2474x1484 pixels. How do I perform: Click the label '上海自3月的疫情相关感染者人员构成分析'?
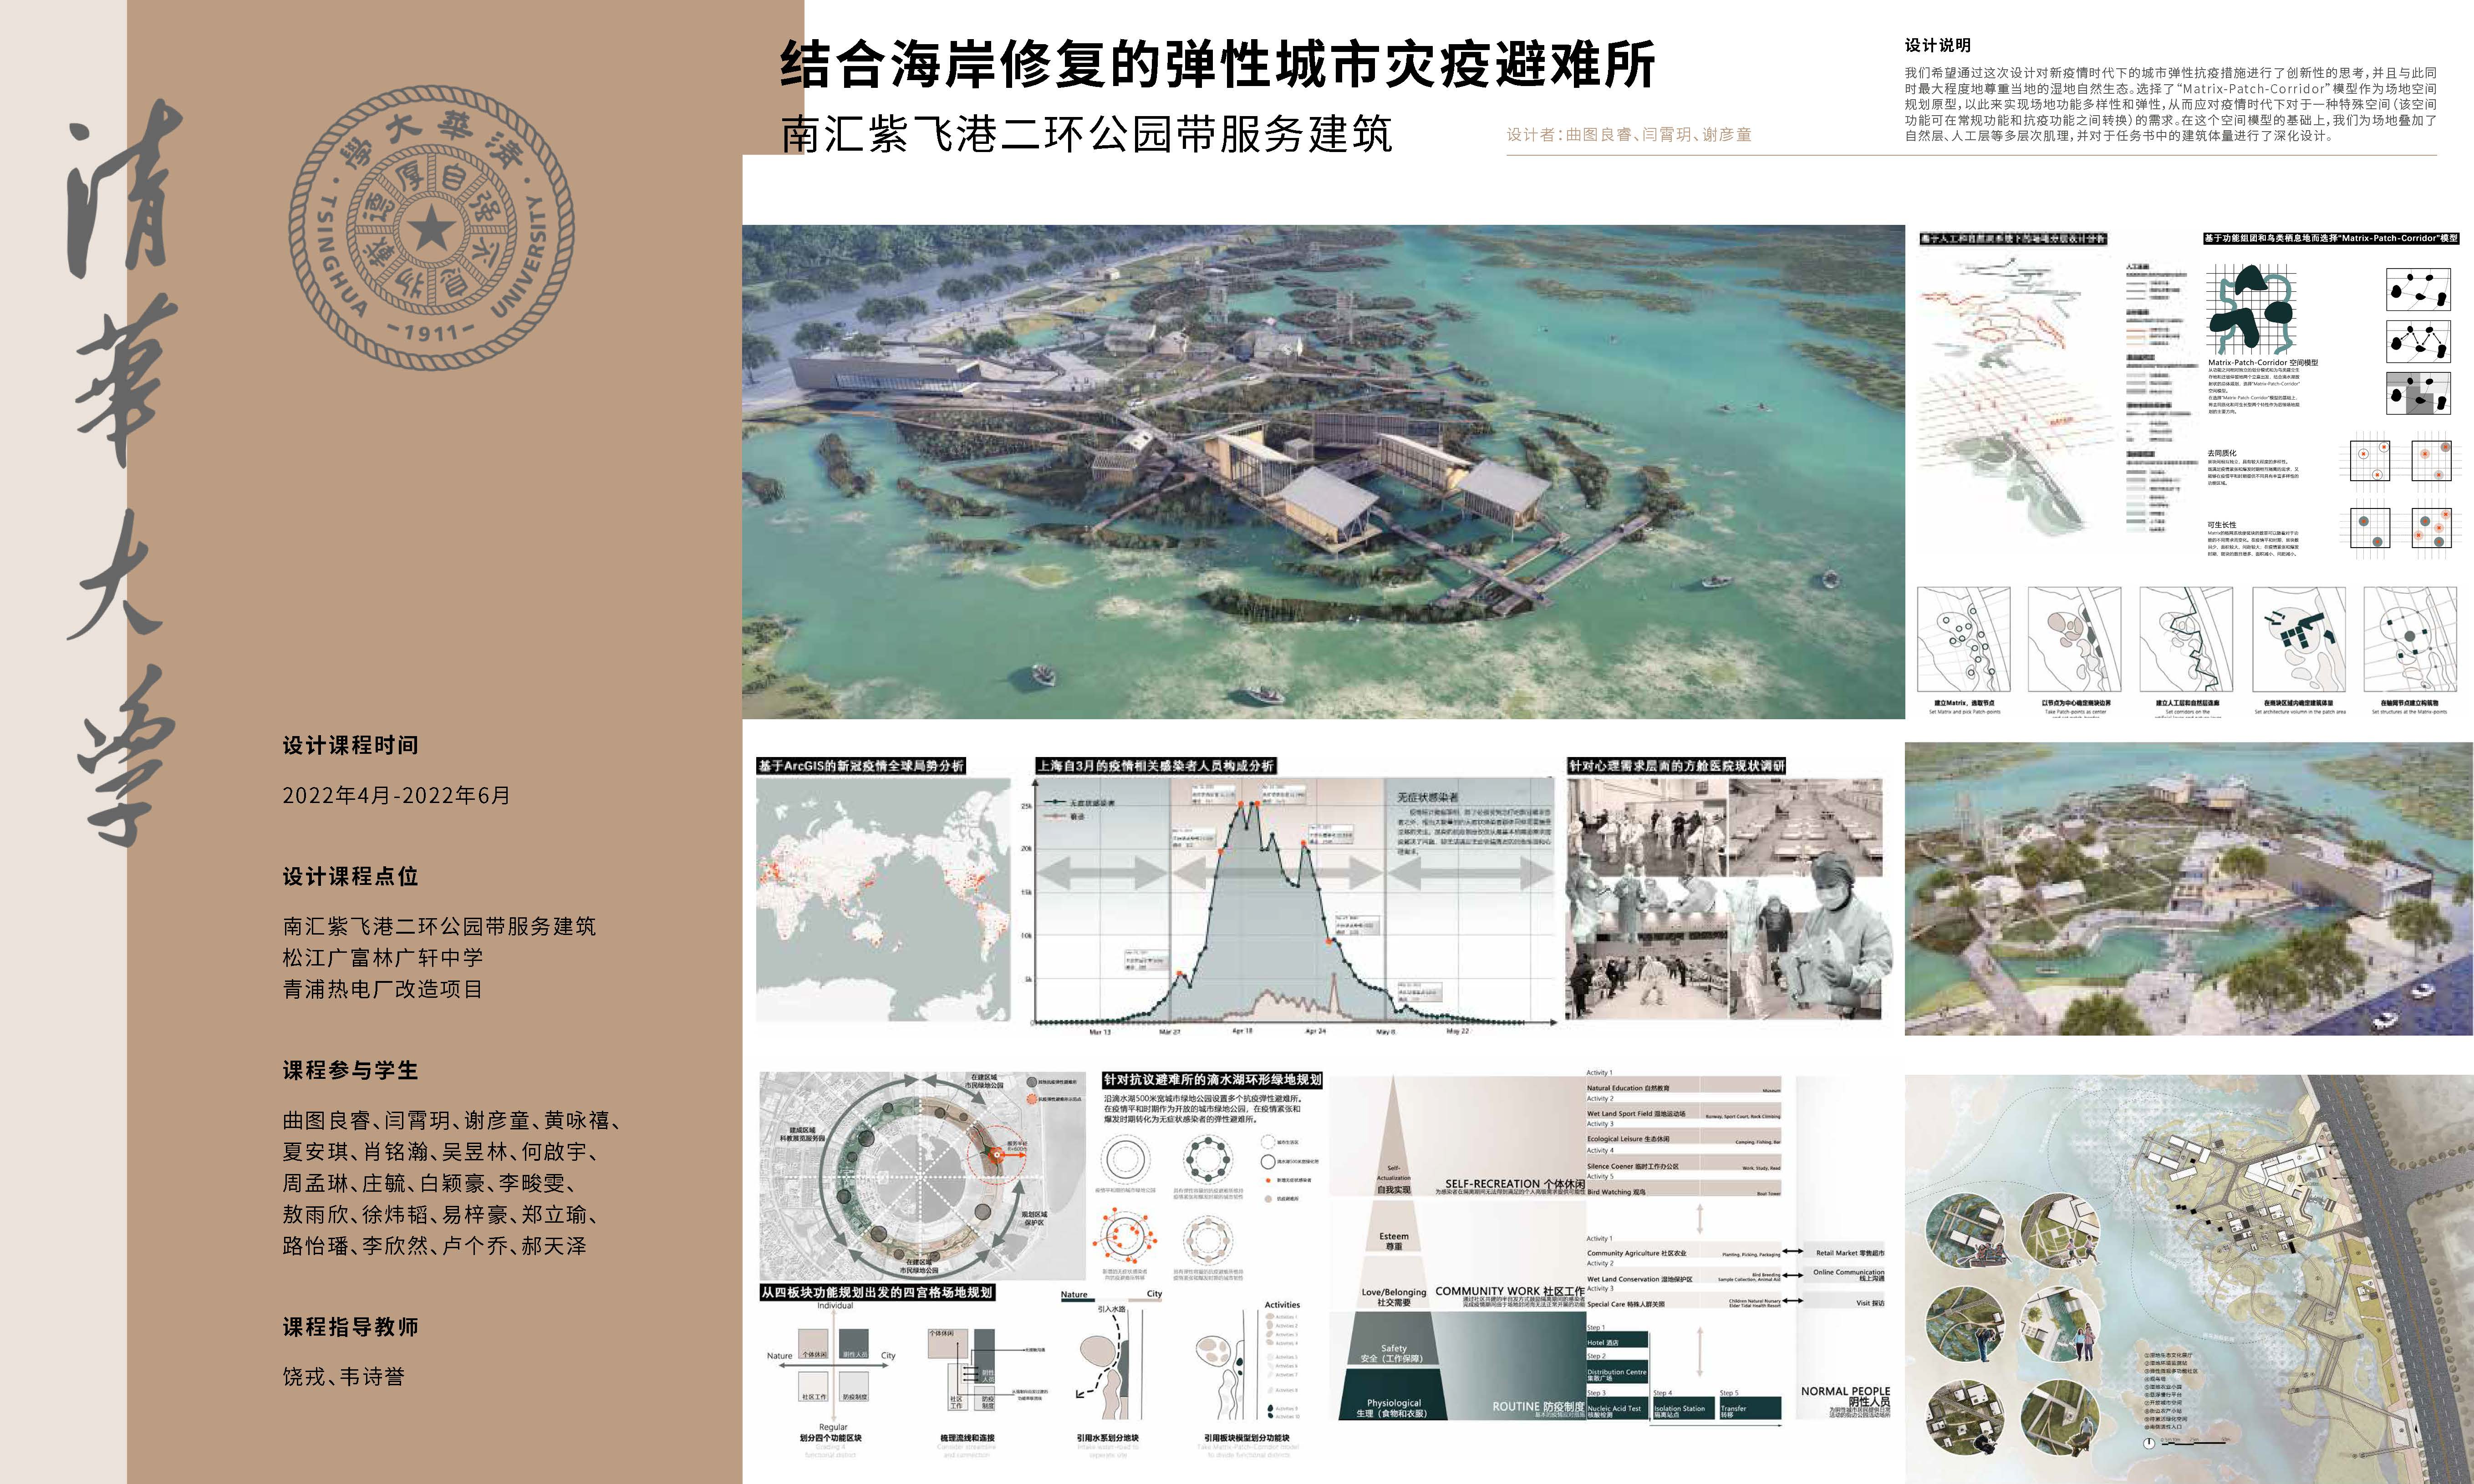[x=1155, y=766]
